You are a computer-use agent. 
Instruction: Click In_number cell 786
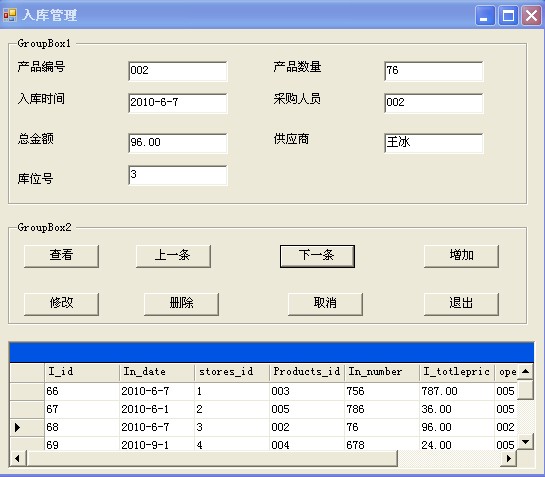[382, 409]
